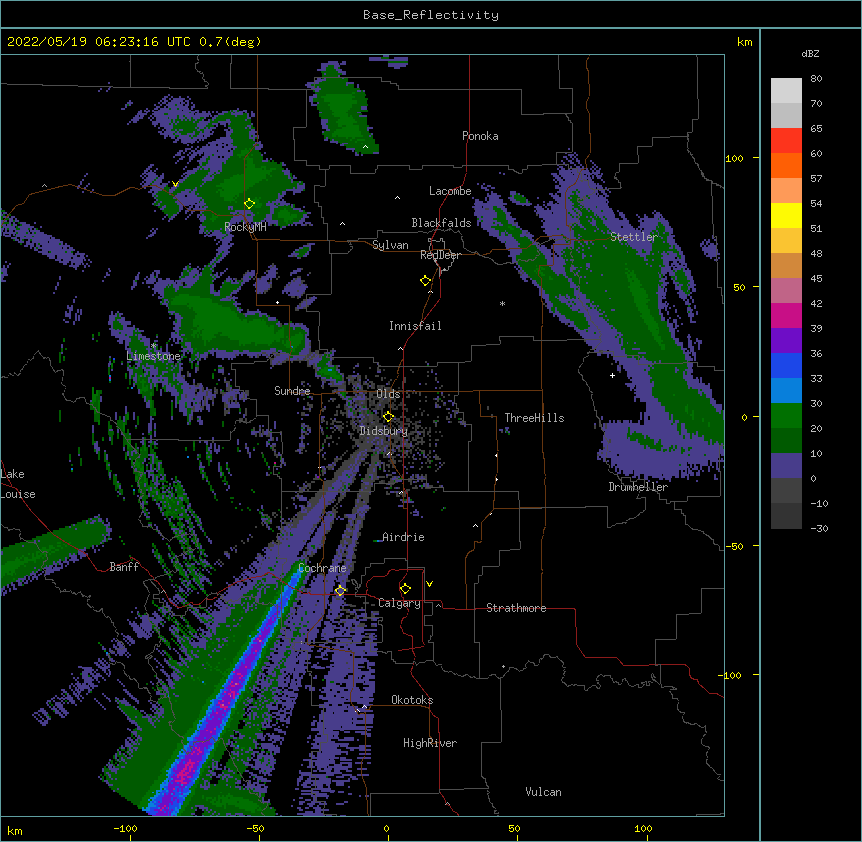Click the ThreeHills label

[x=534, y=418]
